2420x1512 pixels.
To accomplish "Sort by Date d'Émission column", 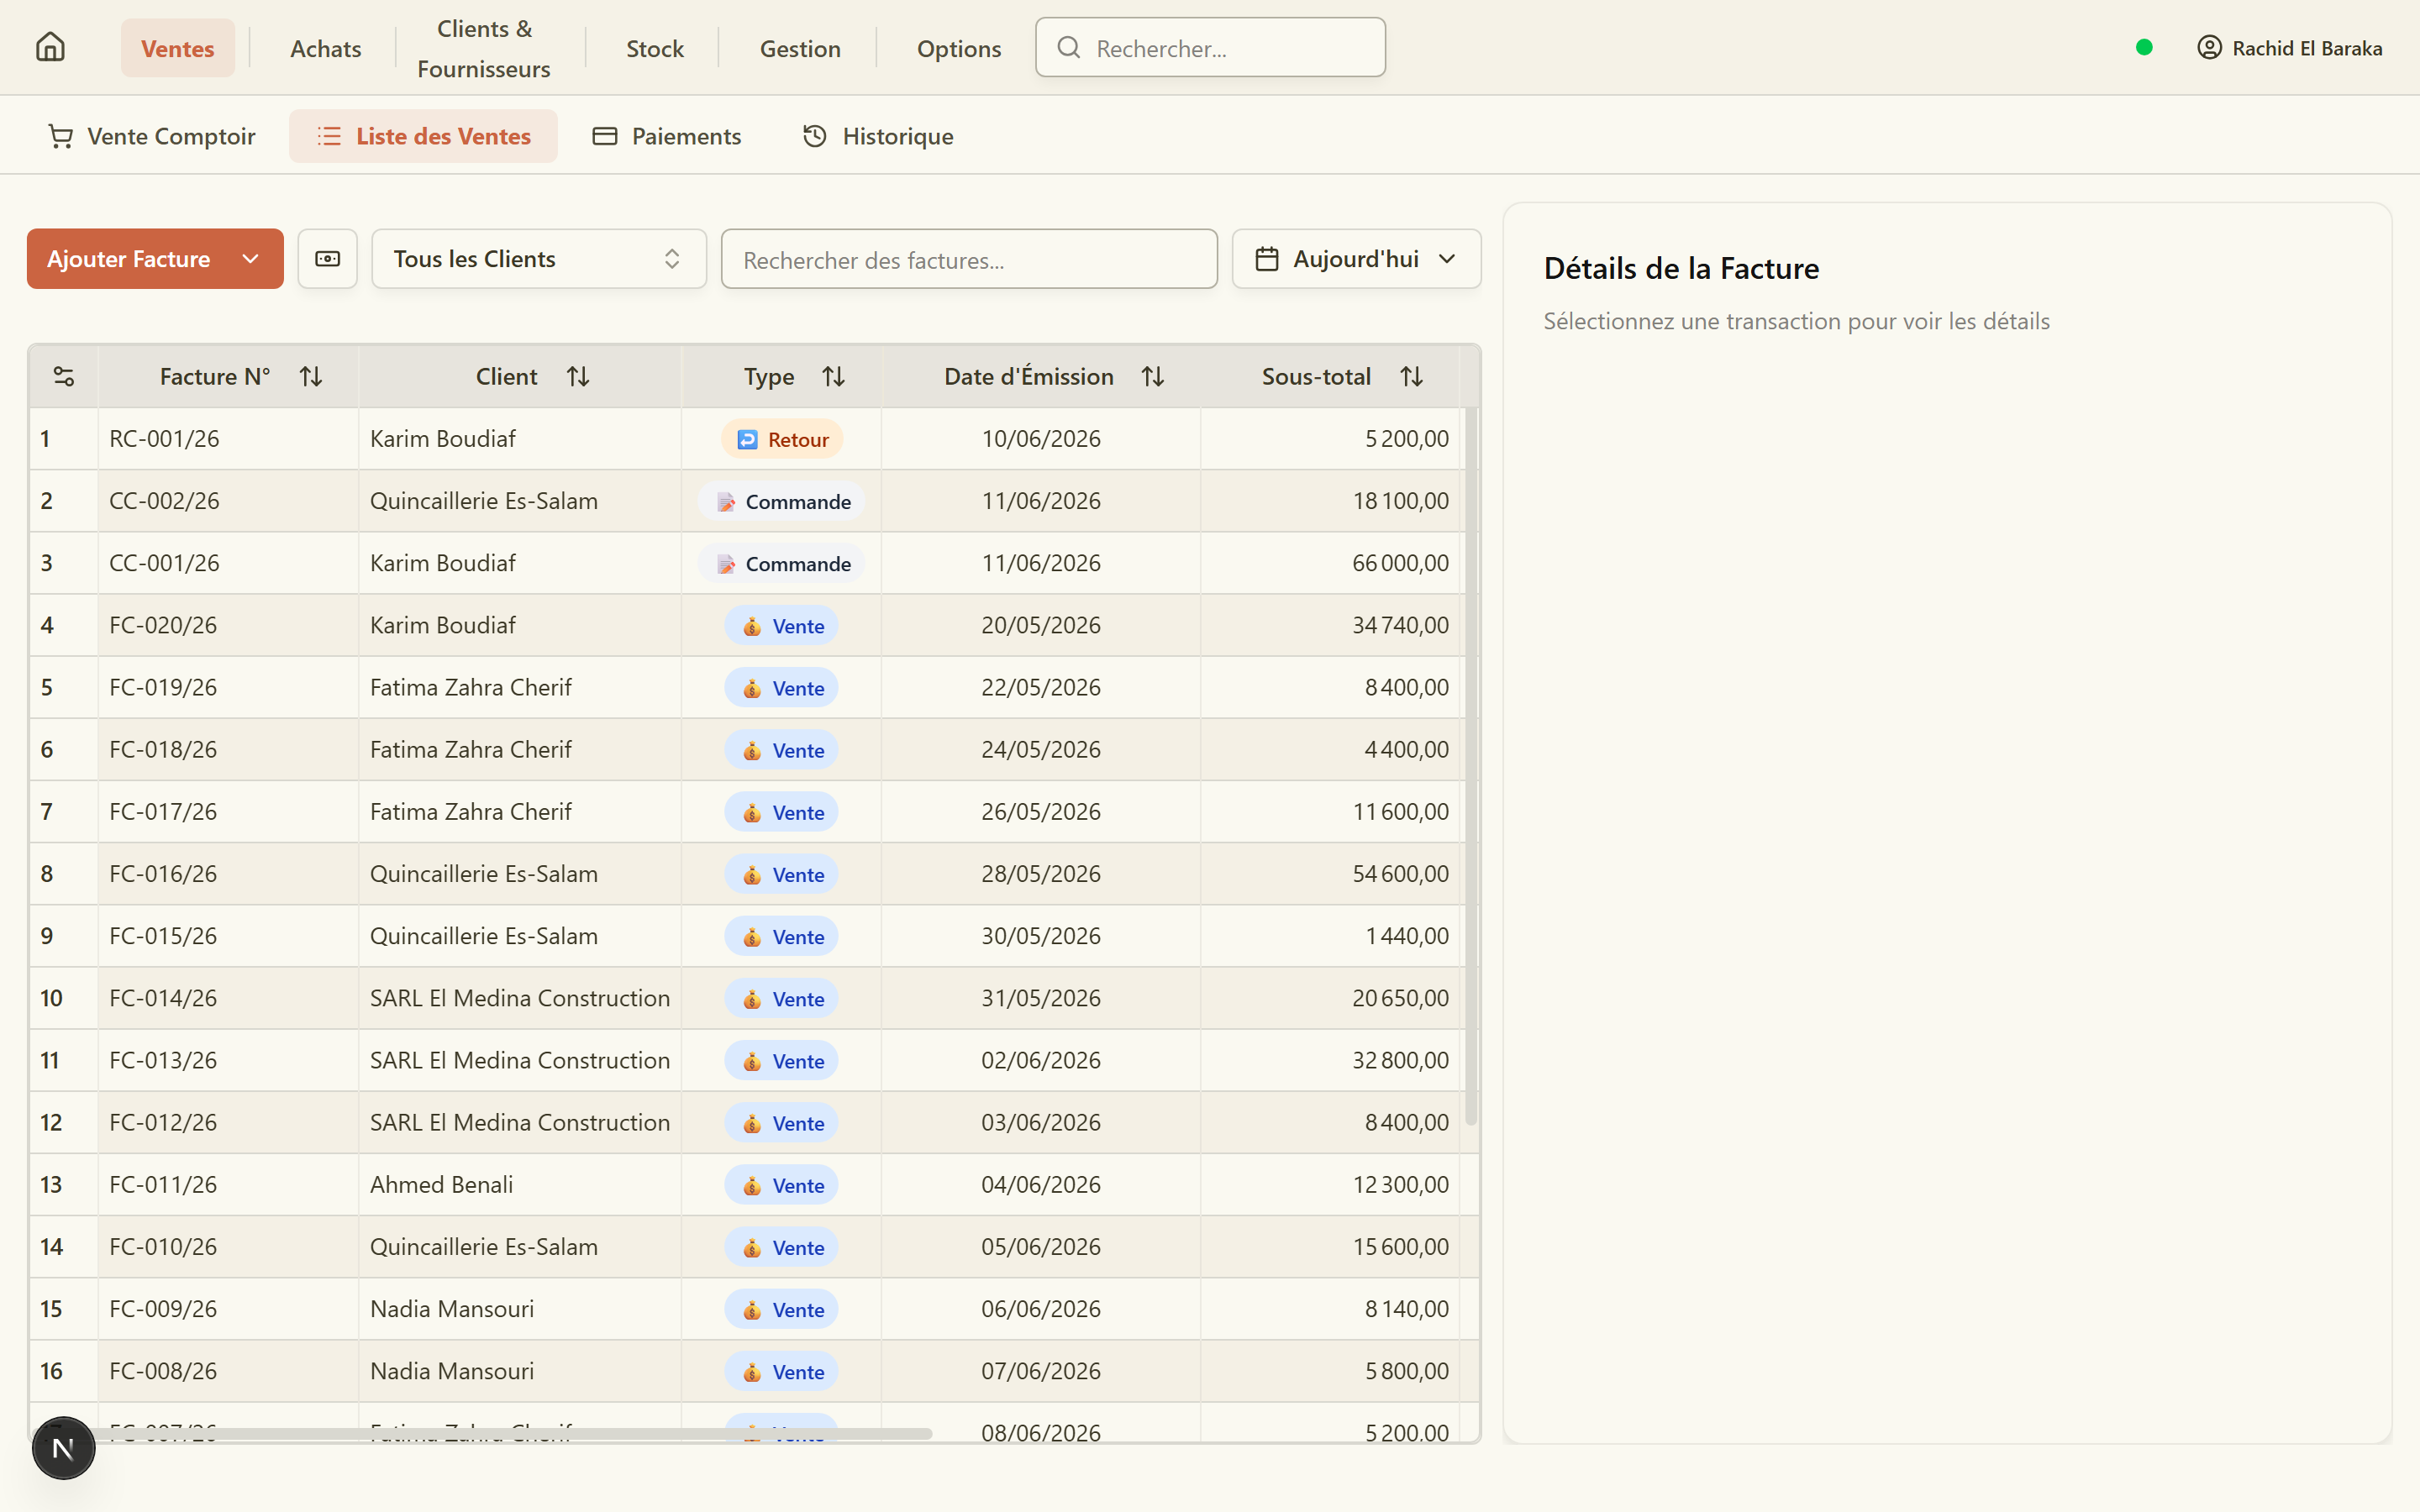I will [x=1153, y=376].
